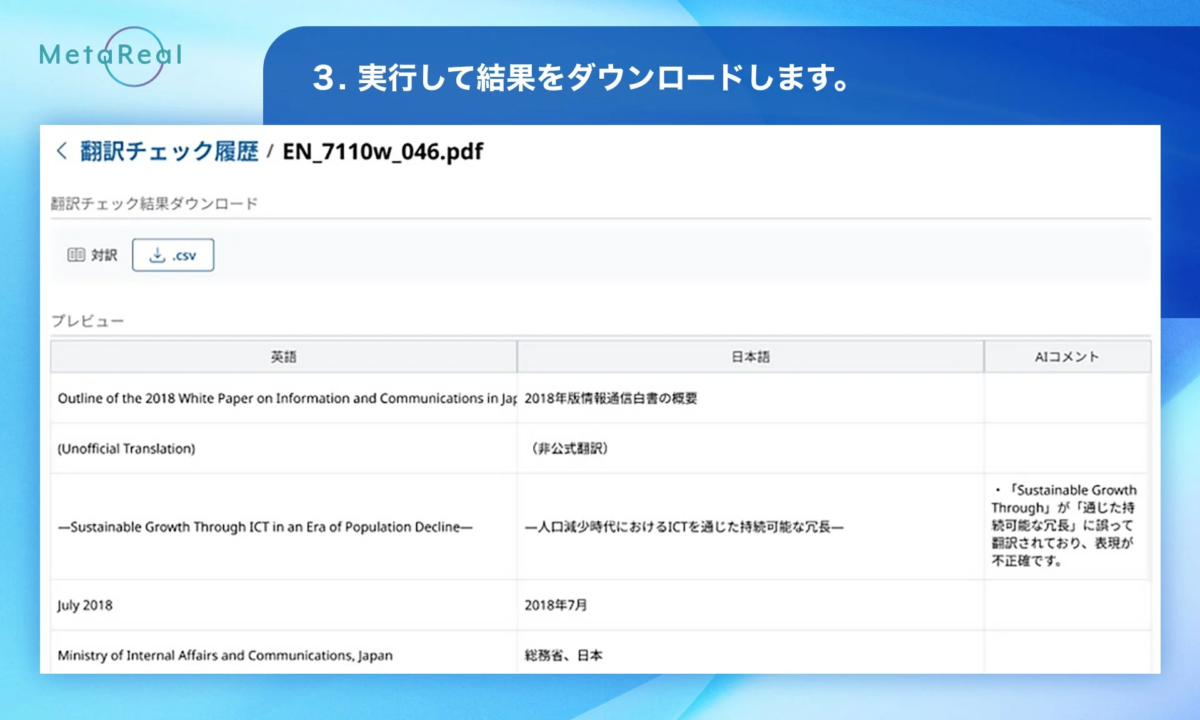Sort by the 英語 column header
This screenshot has height=720, width=1200.
click(x=283, y=356)
